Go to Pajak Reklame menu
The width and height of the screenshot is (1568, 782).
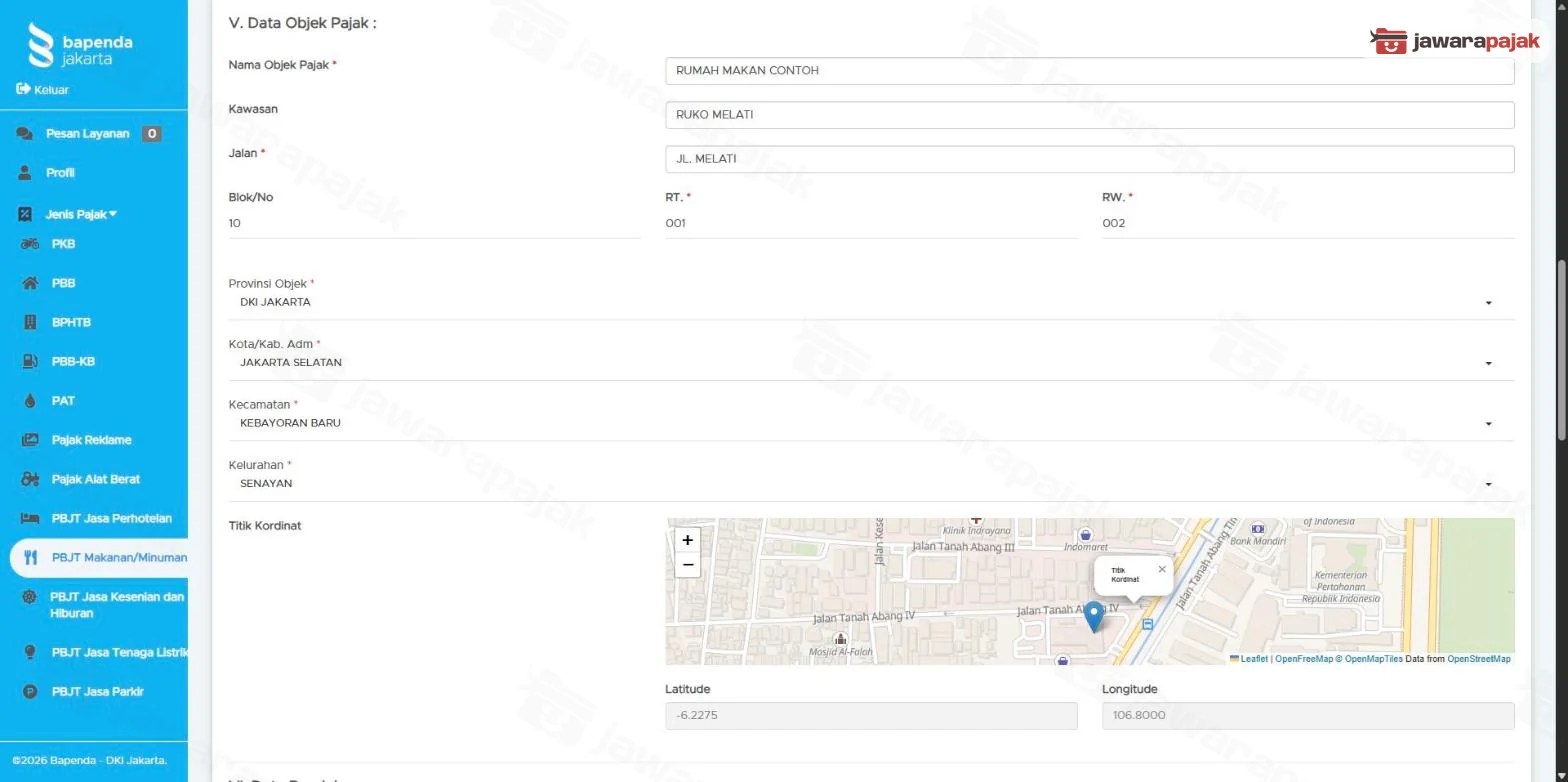(x=91, y=440)
